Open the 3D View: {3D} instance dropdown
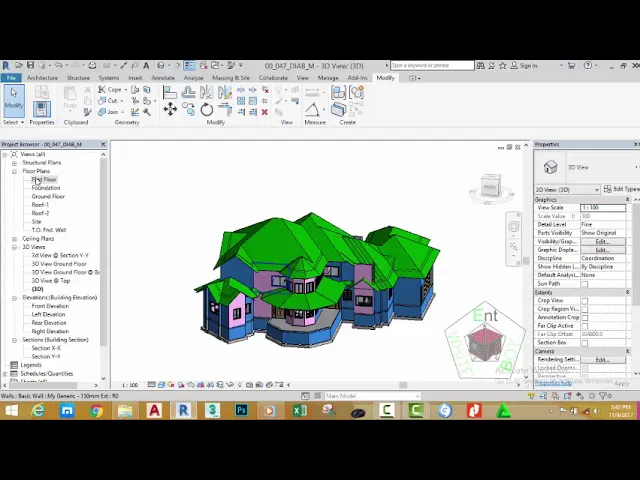The width and height of the screenshot is (640, 480). coord(567,189)
